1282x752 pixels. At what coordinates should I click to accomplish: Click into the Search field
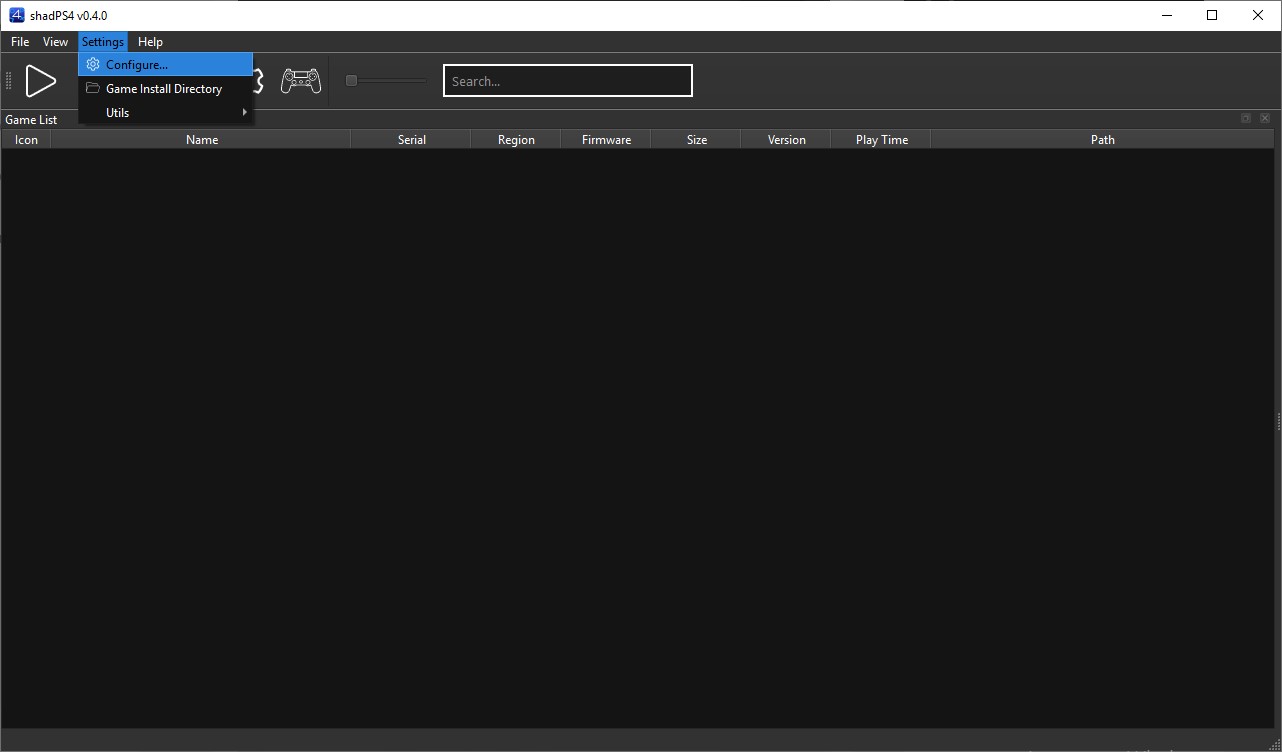[x=567, y=81]
